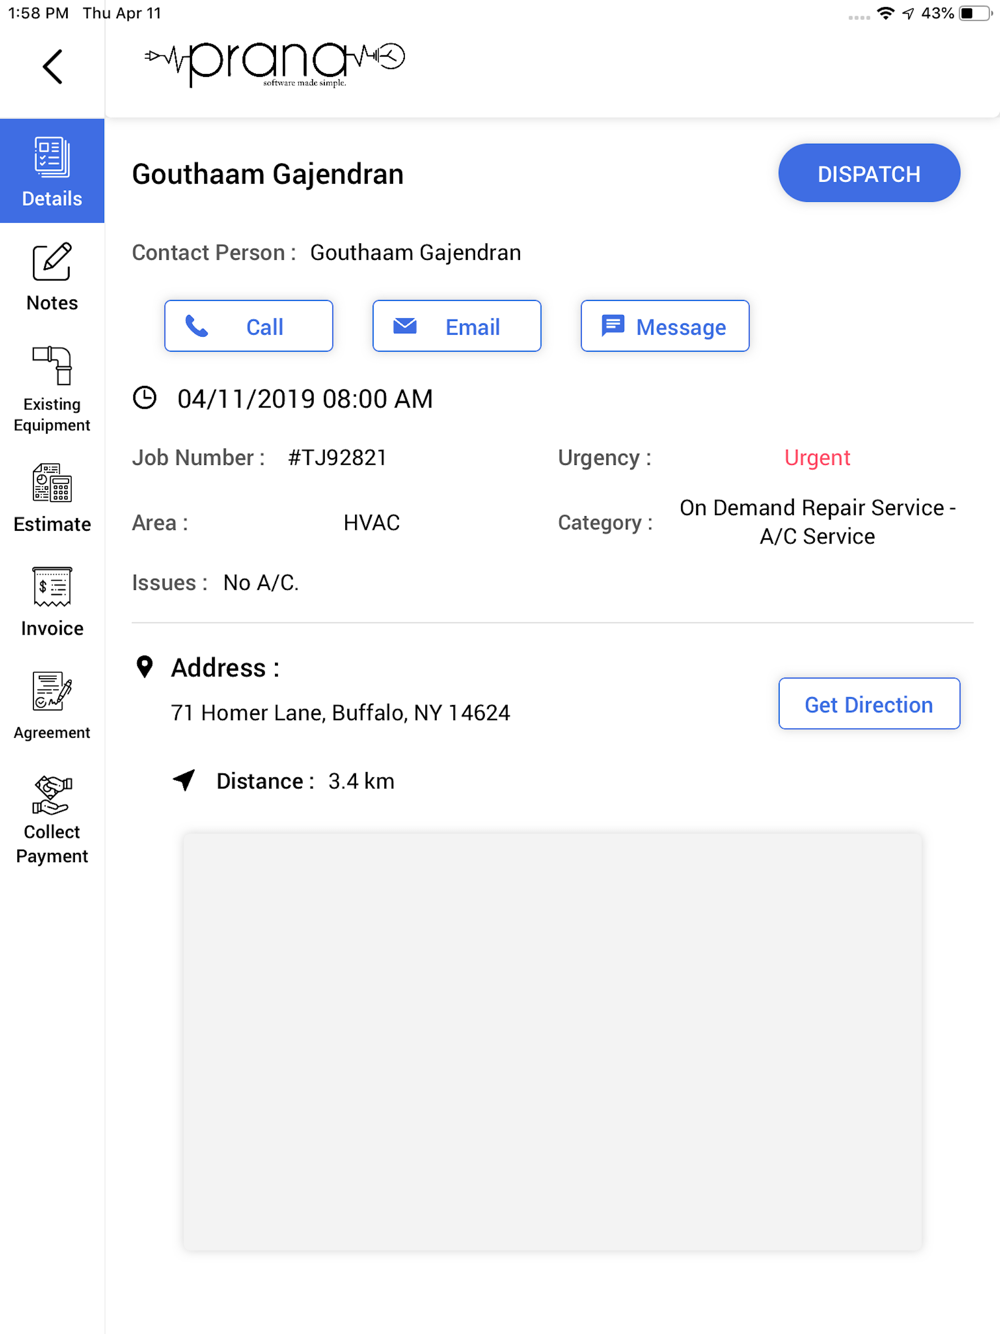This screenshot has width=1000, height=1334.
Task: Open the Details sidebar tab
Action: click(x=52, y=171)
